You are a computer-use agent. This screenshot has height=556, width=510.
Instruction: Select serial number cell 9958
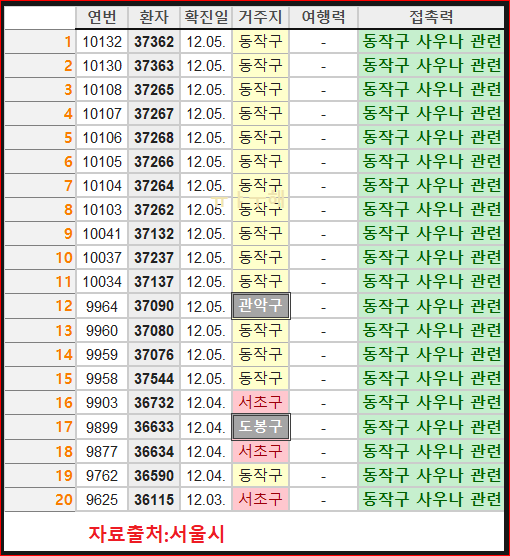pos(102,379)
